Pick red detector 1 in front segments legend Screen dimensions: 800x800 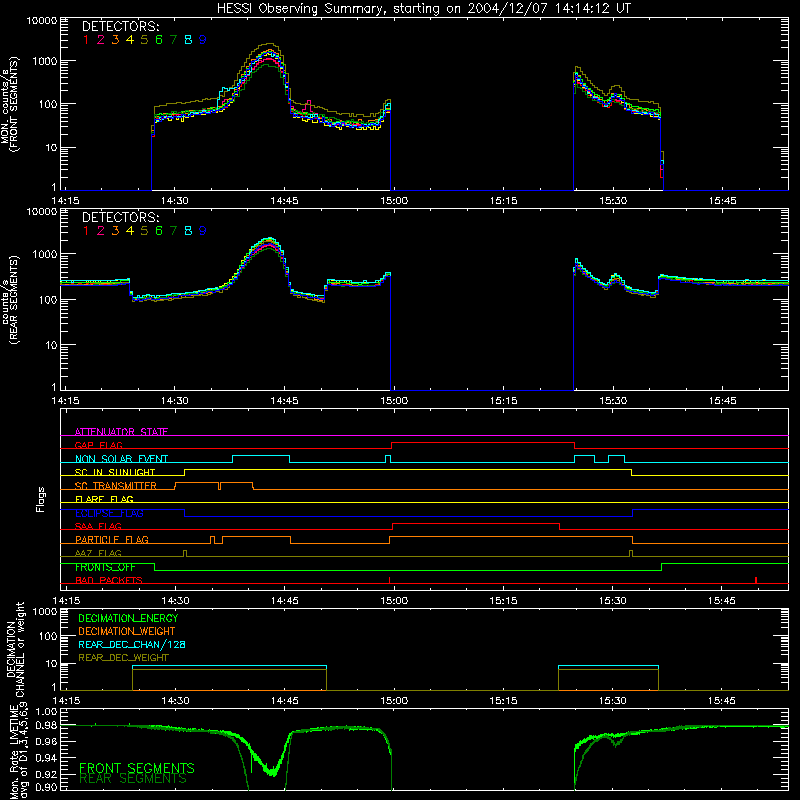click(x=86, y=40)
